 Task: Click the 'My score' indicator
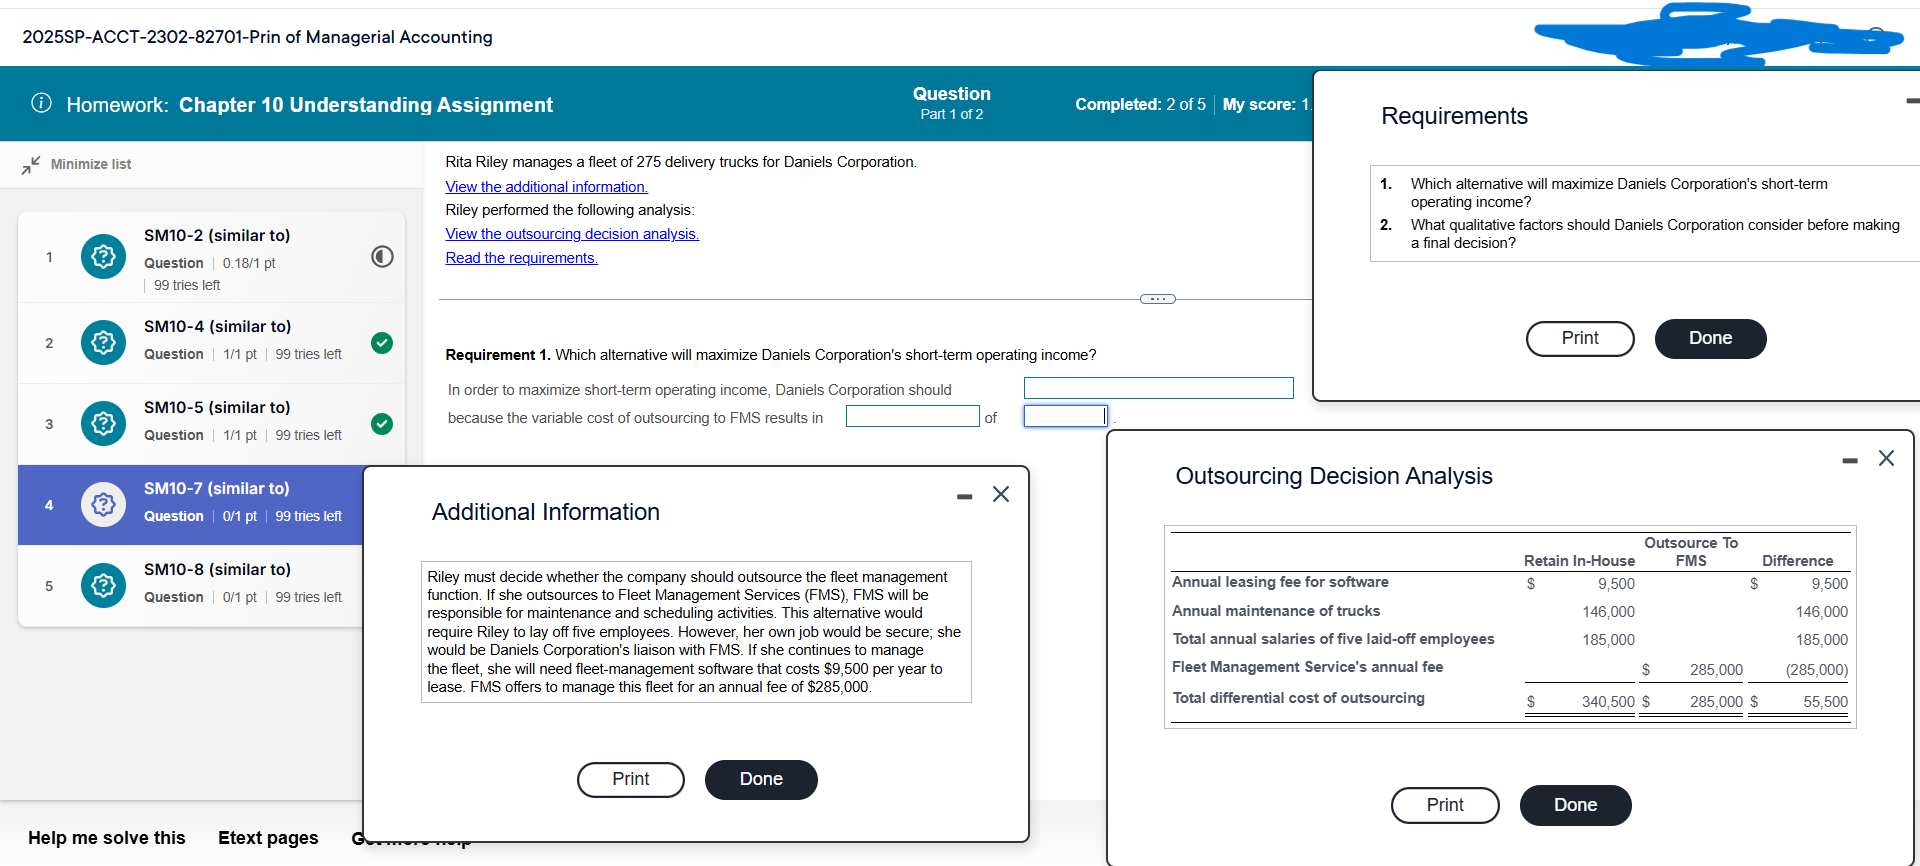(x=1266, y=104)
